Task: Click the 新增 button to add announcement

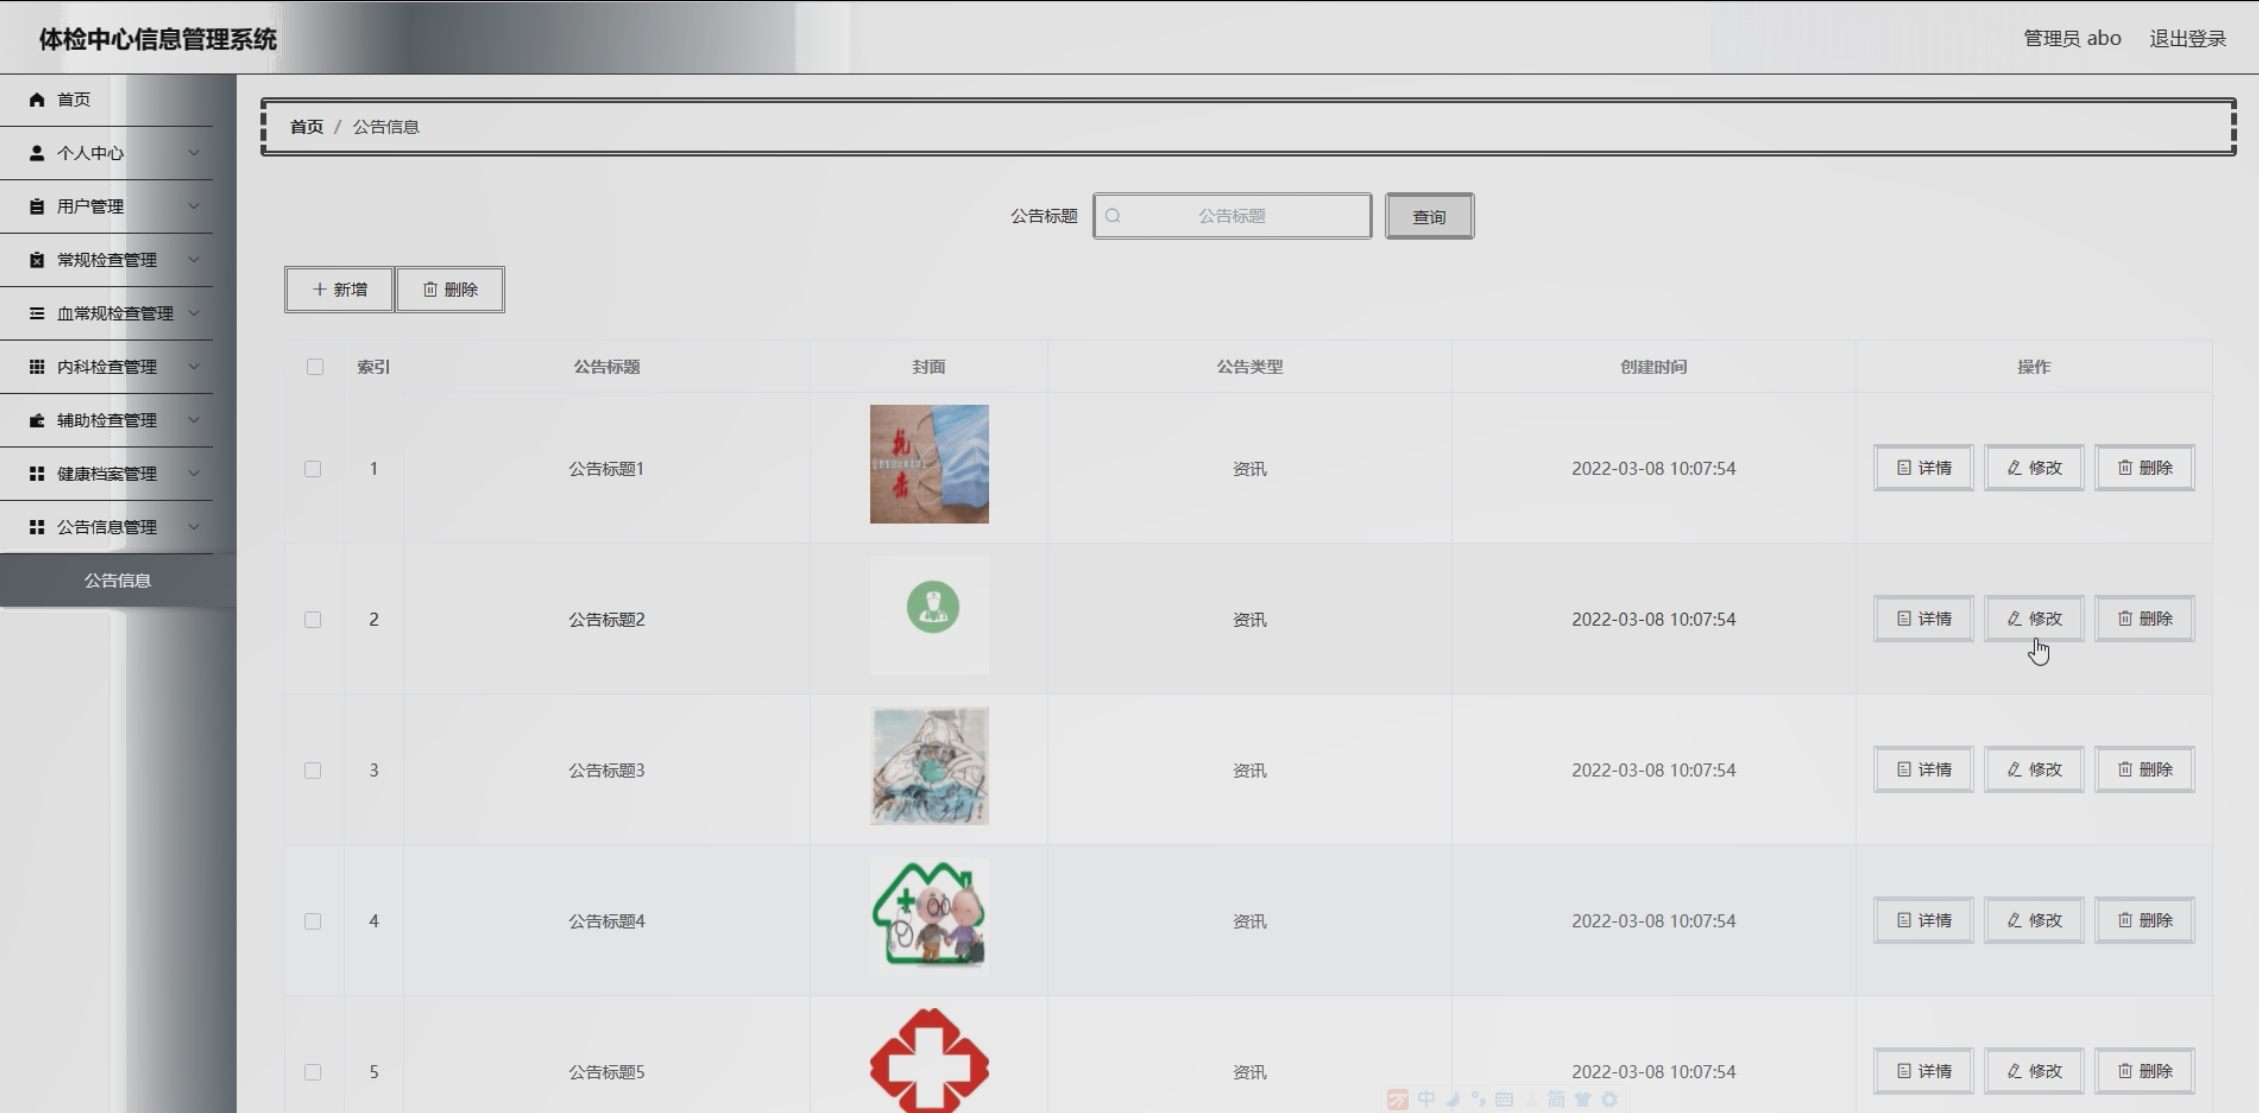Action: (340, 289)
